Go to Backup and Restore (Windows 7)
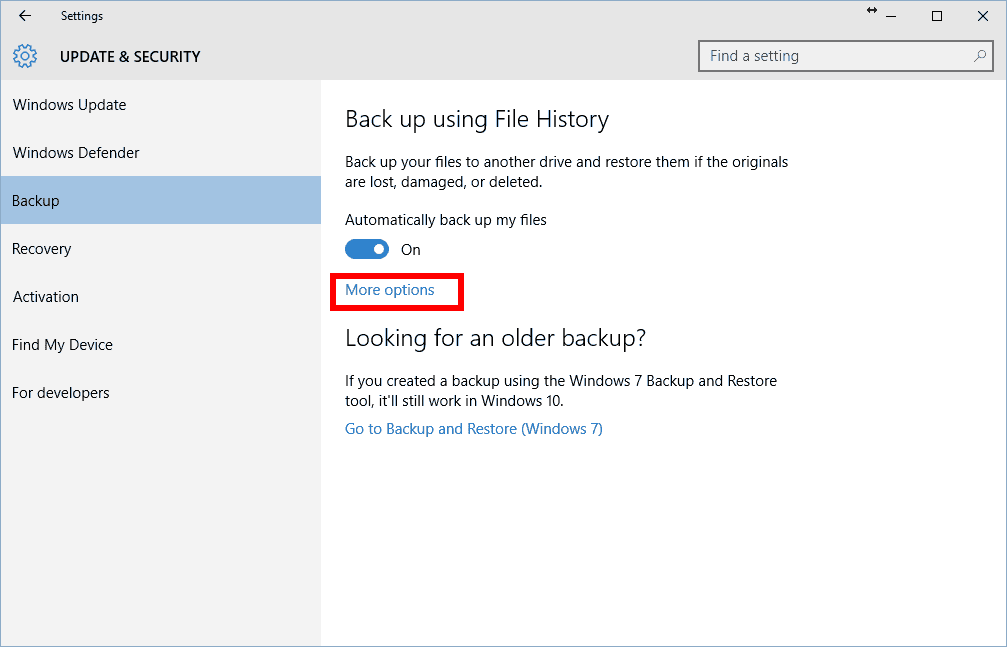 click(x=474, y=429)
